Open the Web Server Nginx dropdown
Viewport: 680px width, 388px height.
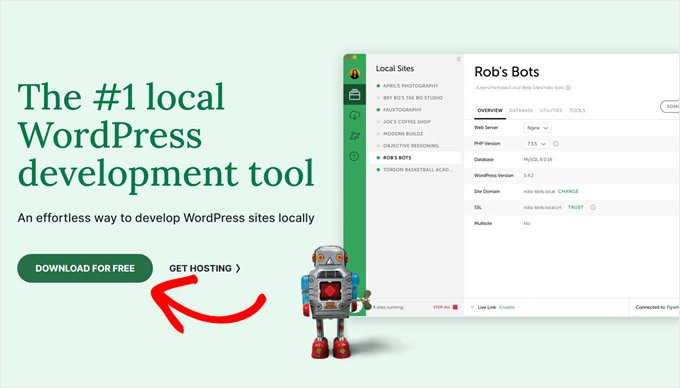537,128
